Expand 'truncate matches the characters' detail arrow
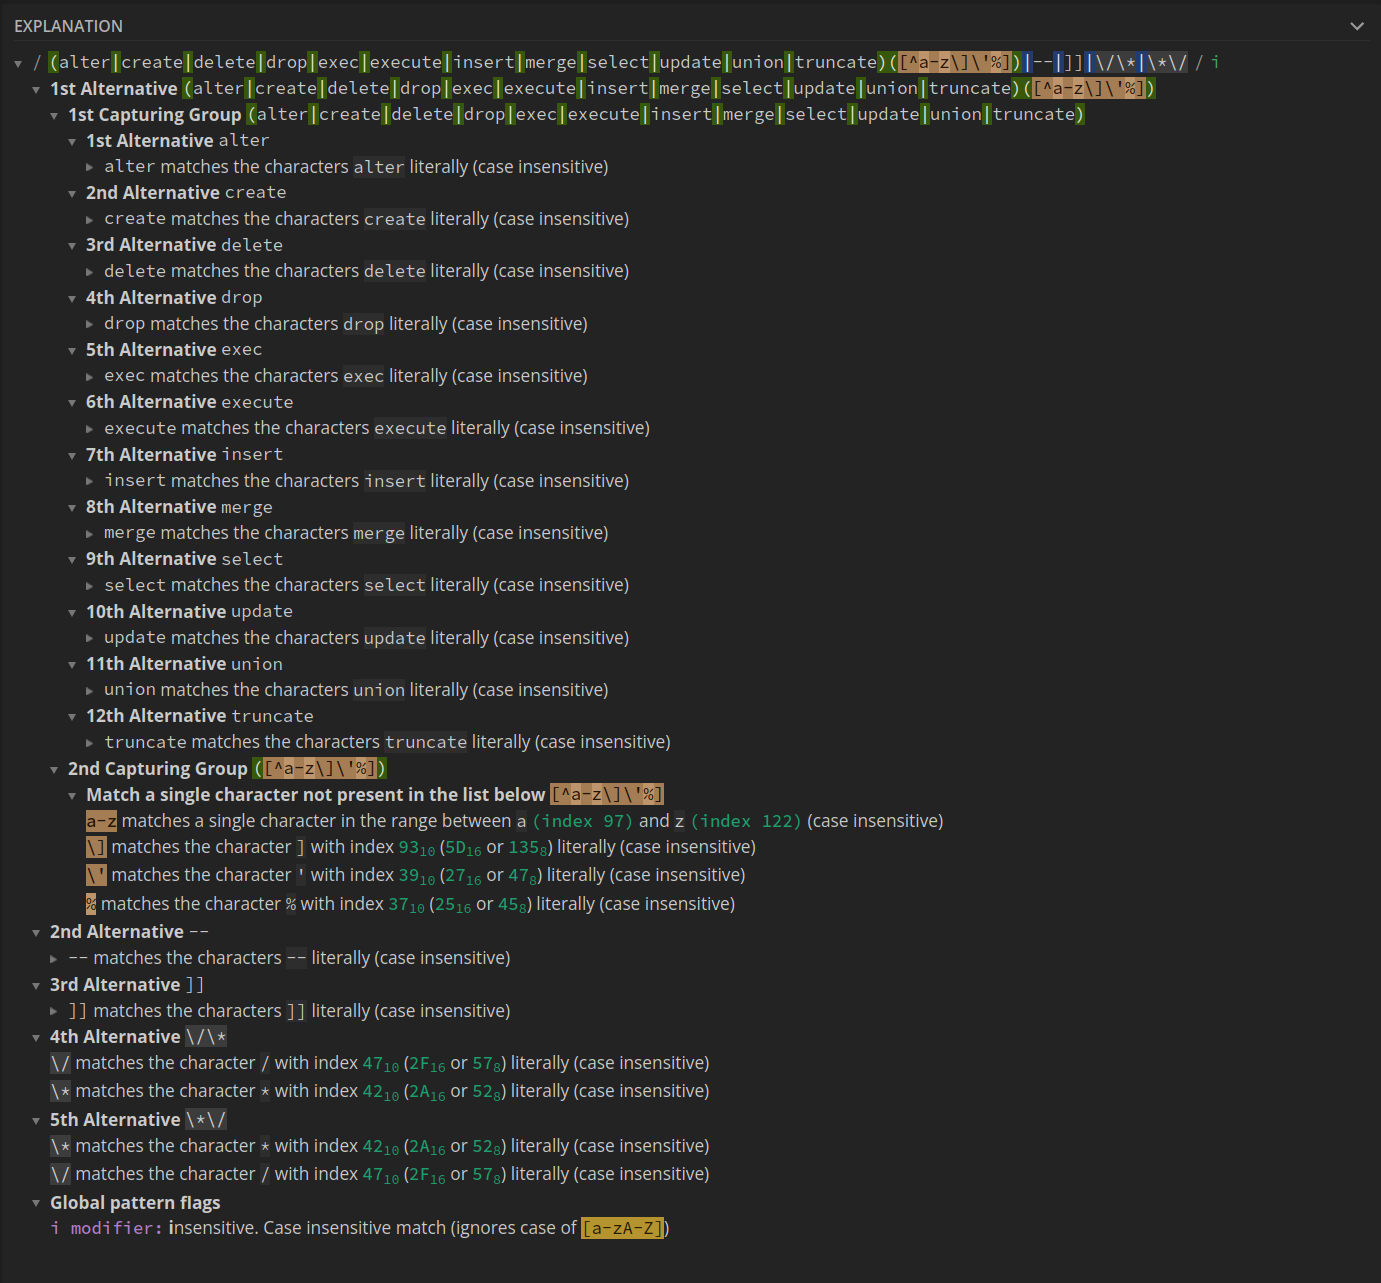Image resolution: width=1381 pixels, height=1283 pixels. [x=90, y=742]
